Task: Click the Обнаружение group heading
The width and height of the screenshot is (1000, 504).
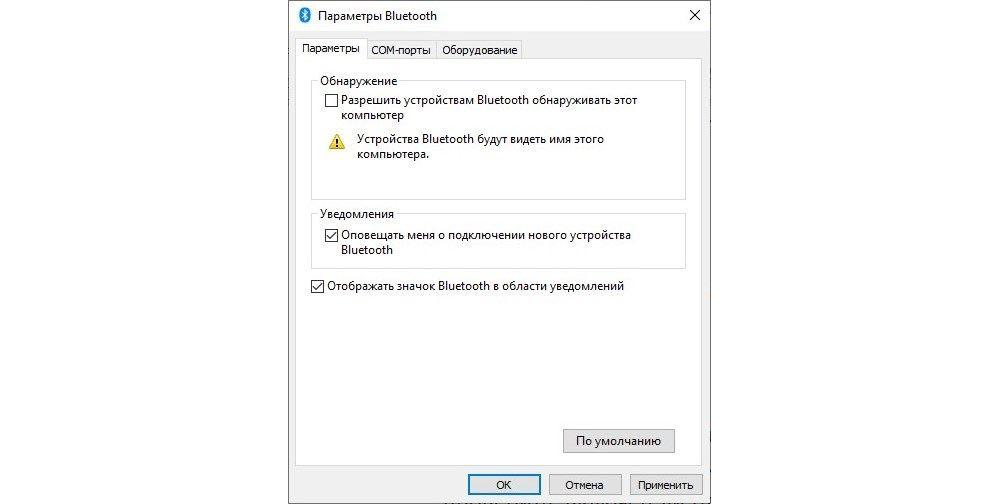Action: point(358,81)
